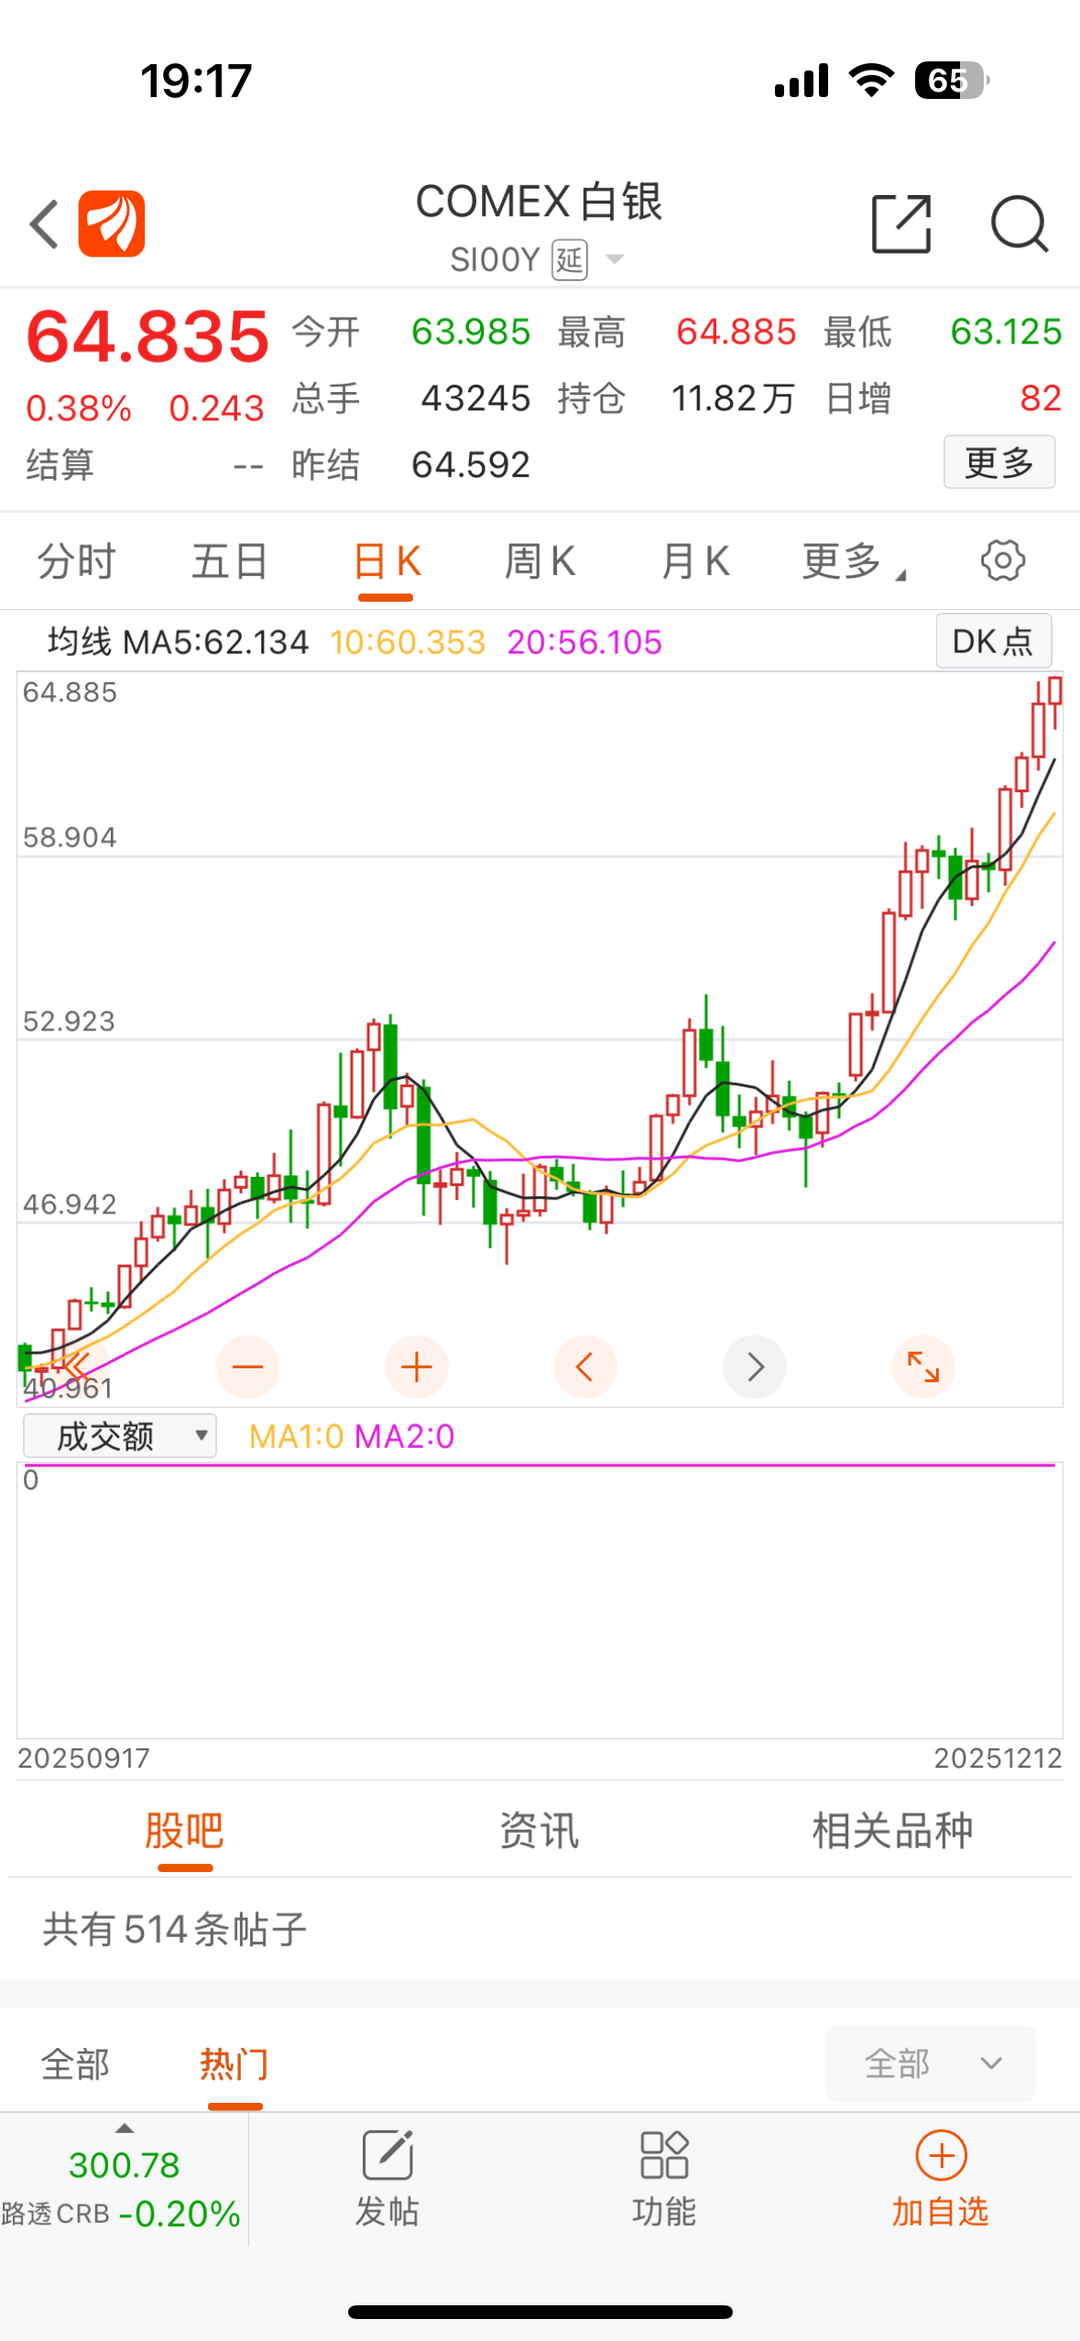Switch to 周K chart tab
This screenshot has width=1080, height=2341.
(540, 562)
